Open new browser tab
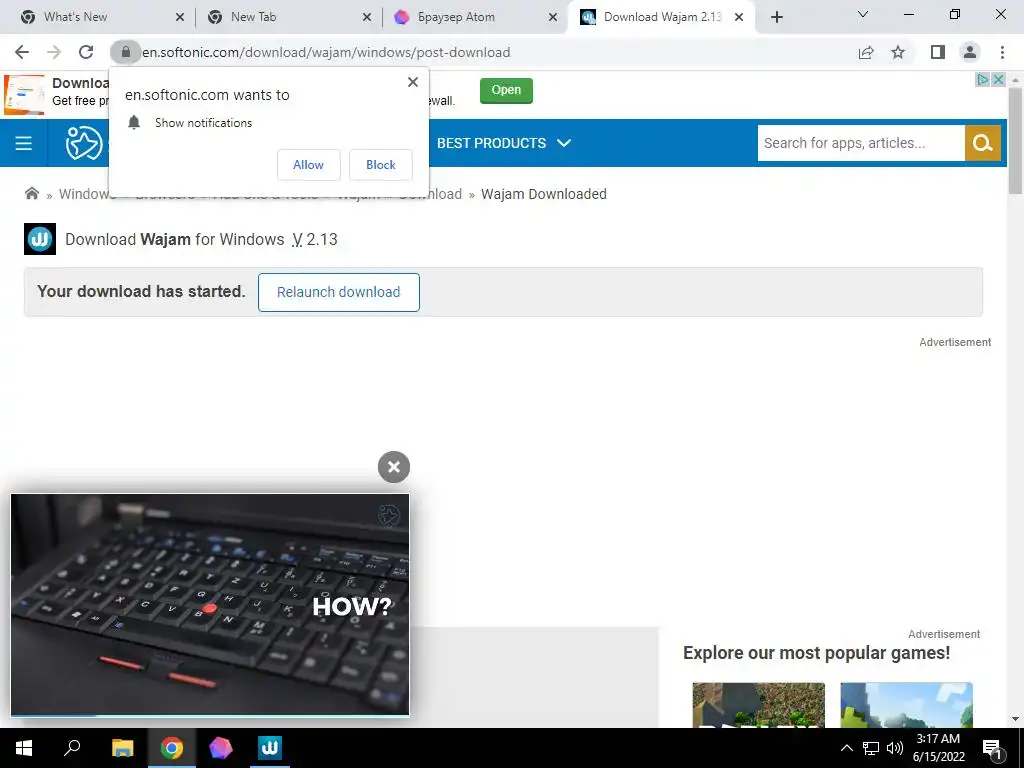Viewport: 1024px width, 768px height. pyautogui.click(x=776, y=17)
